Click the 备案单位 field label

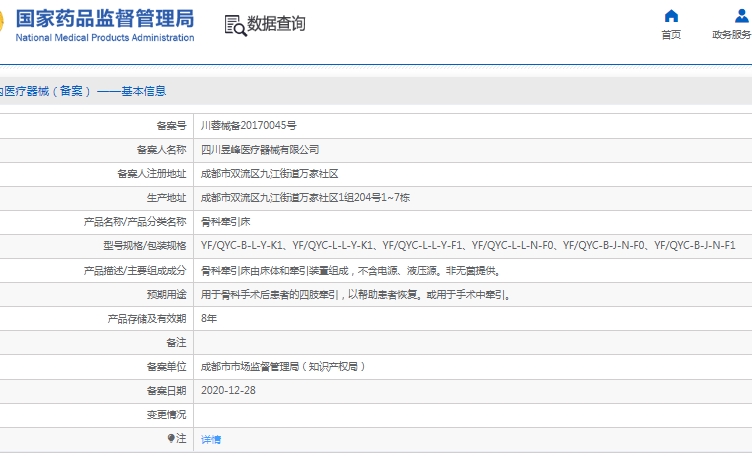pyautogui.click(x=166, y=366)
